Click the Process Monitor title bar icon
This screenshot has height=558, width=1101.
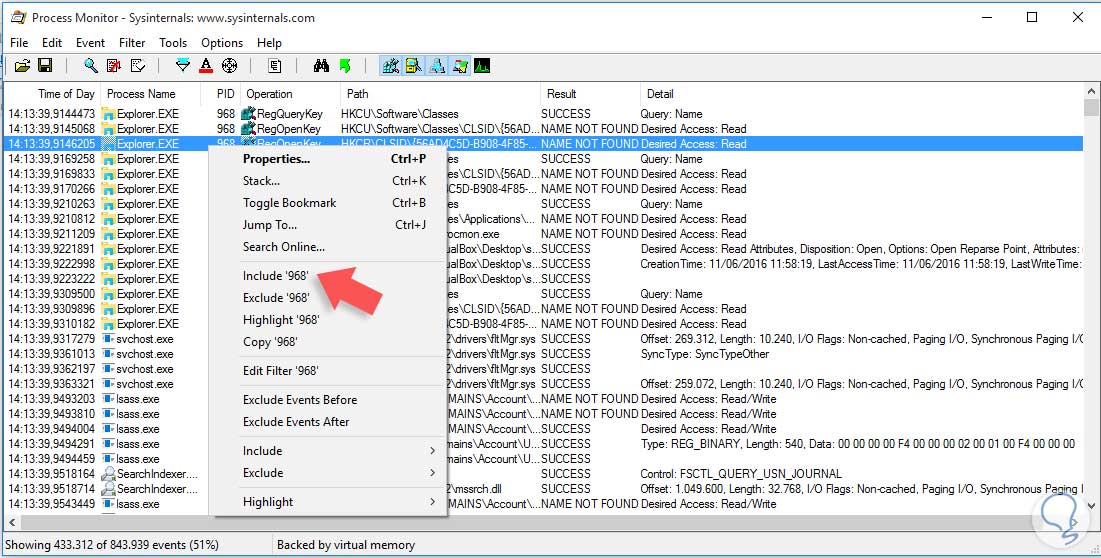tap(18, 18)
